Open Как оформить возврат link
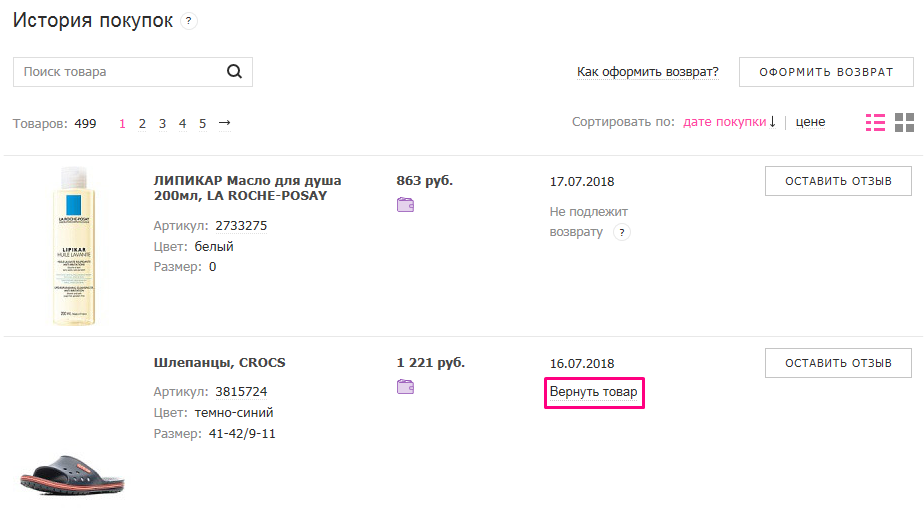 pyautogui.click(x=648, y=72)
